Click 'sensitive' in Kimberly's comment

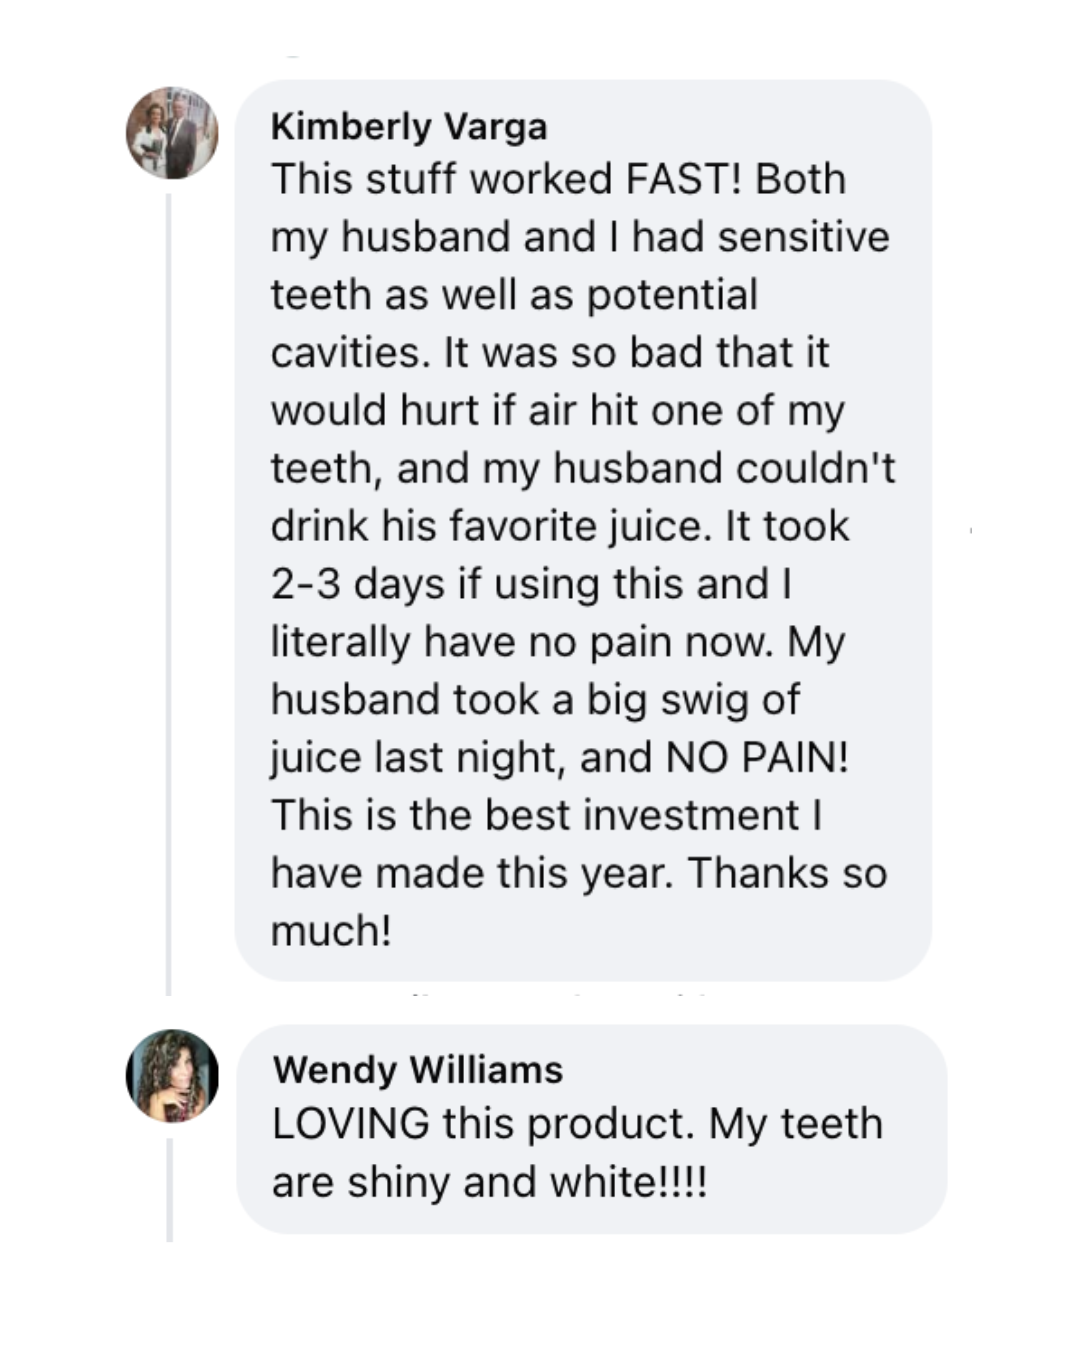click(803, 237)
